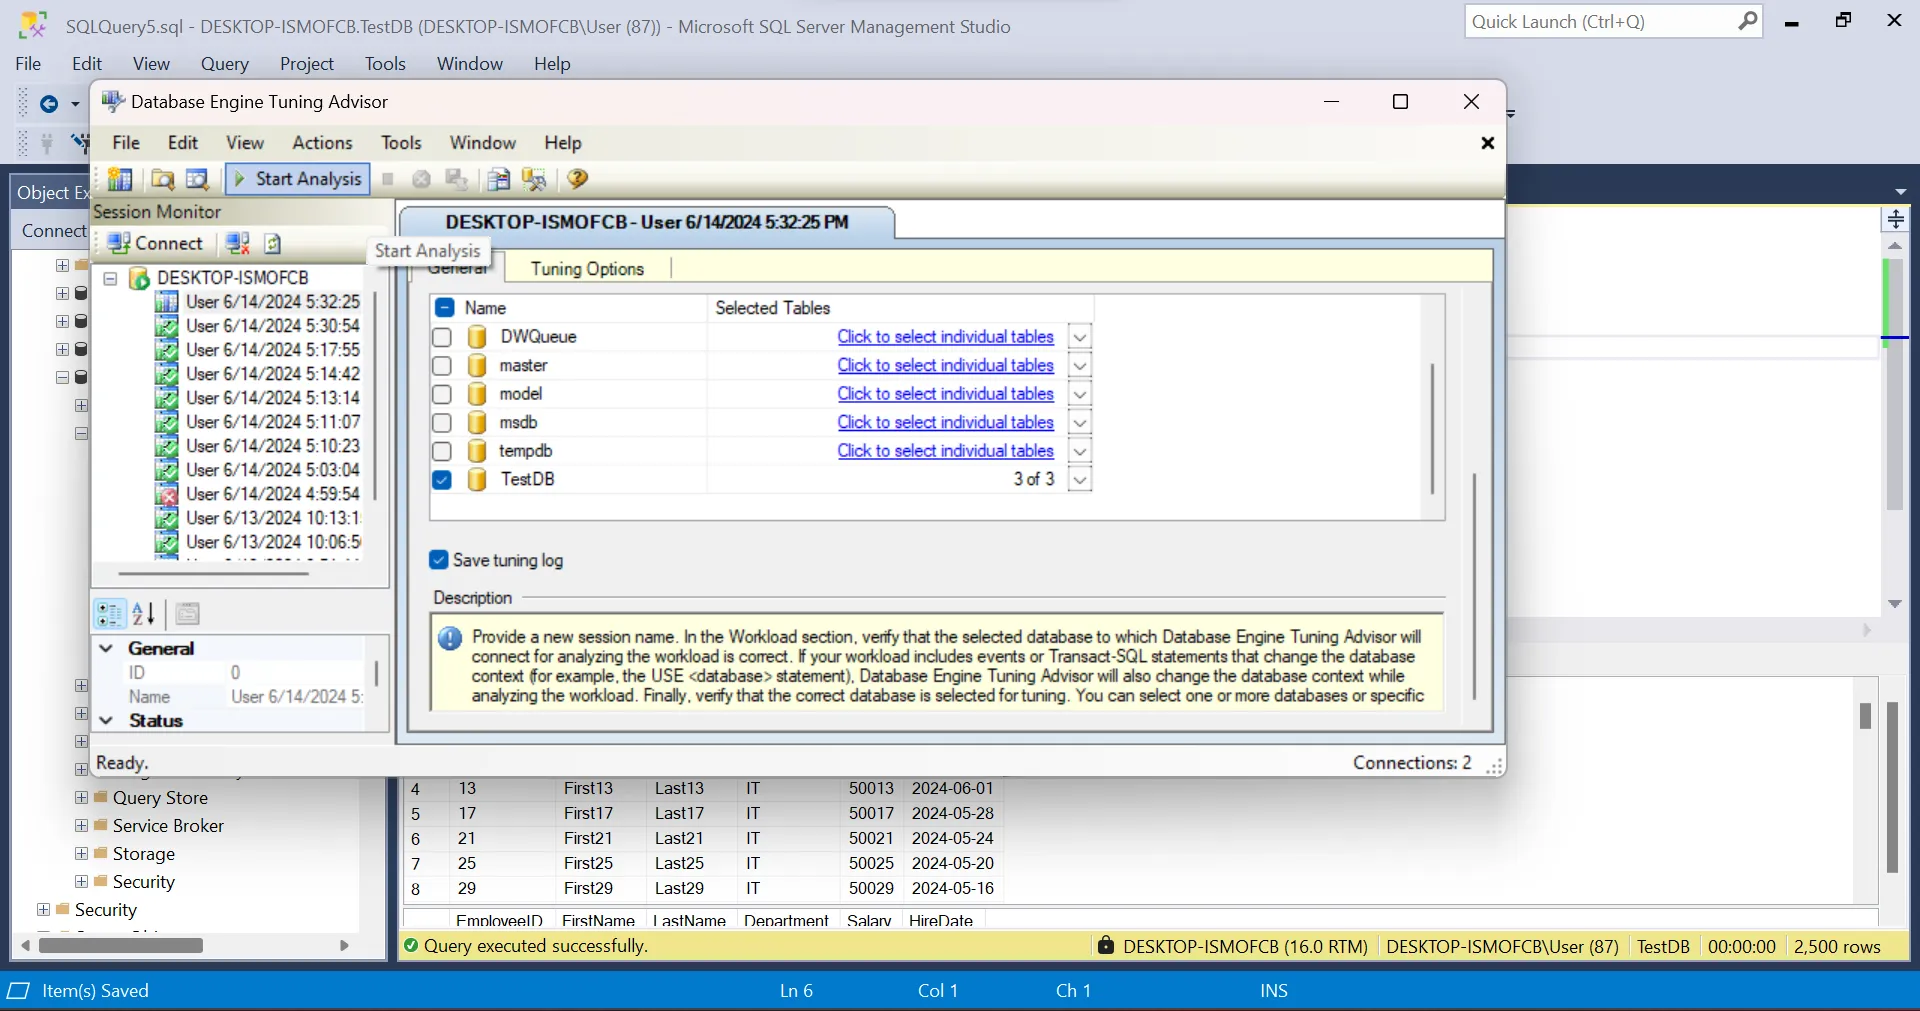Sort properties alphabetically with A-Z icon
The image size is (1920, 1011).
[143, 614]
